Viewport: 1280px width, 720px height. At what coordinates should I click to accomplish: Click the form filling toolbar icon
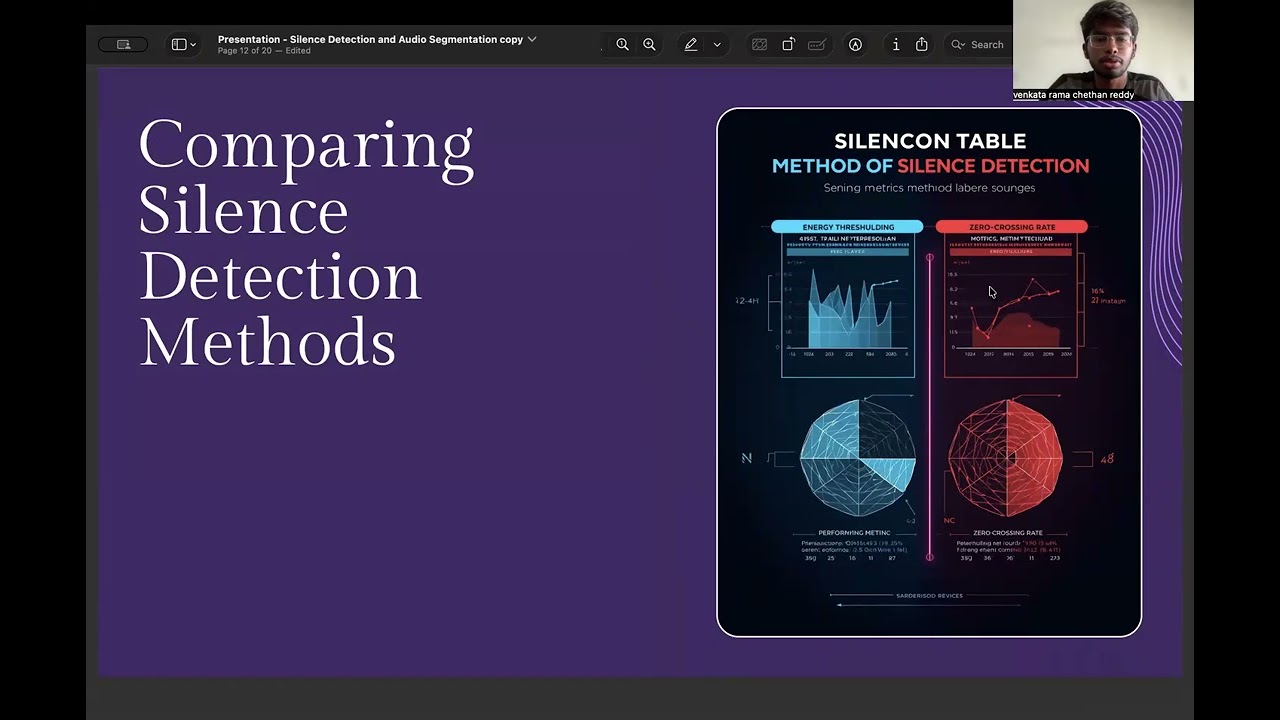point(817,44)
